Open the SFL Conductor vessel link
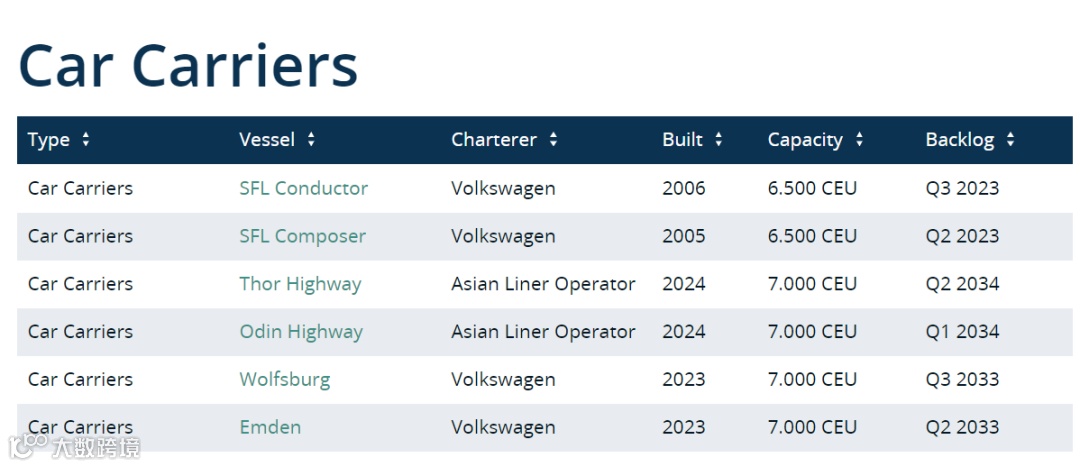Viewport: 1080px width, 467px height. 303,188
